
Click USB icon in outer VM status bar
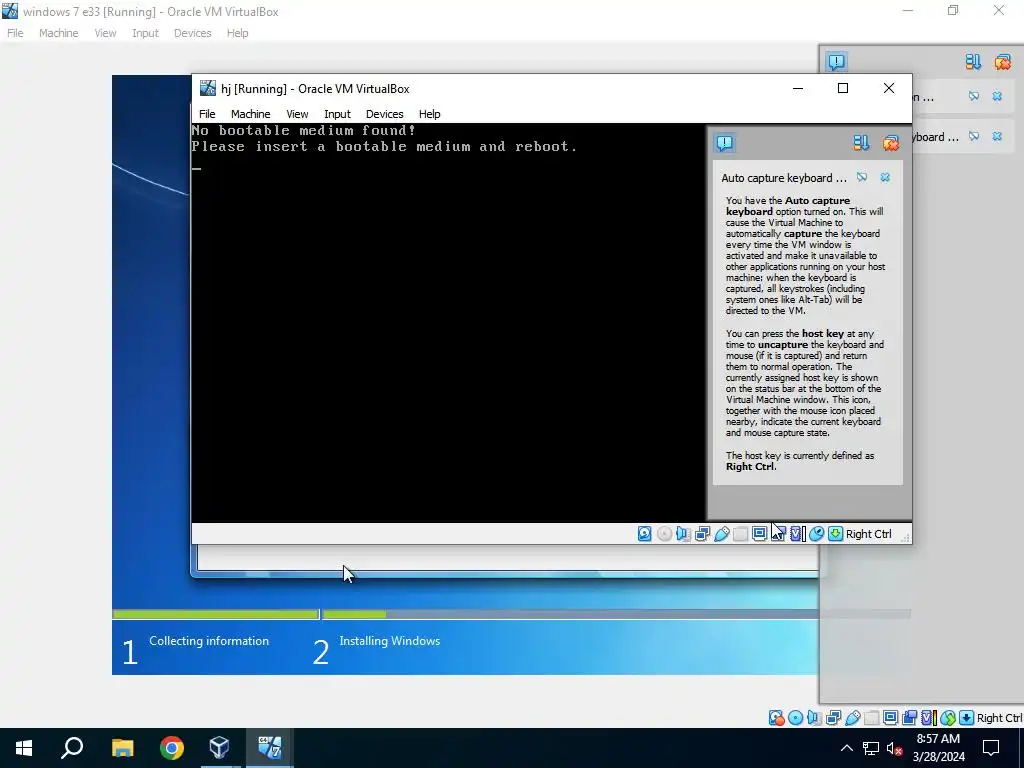tap(852, 718)
